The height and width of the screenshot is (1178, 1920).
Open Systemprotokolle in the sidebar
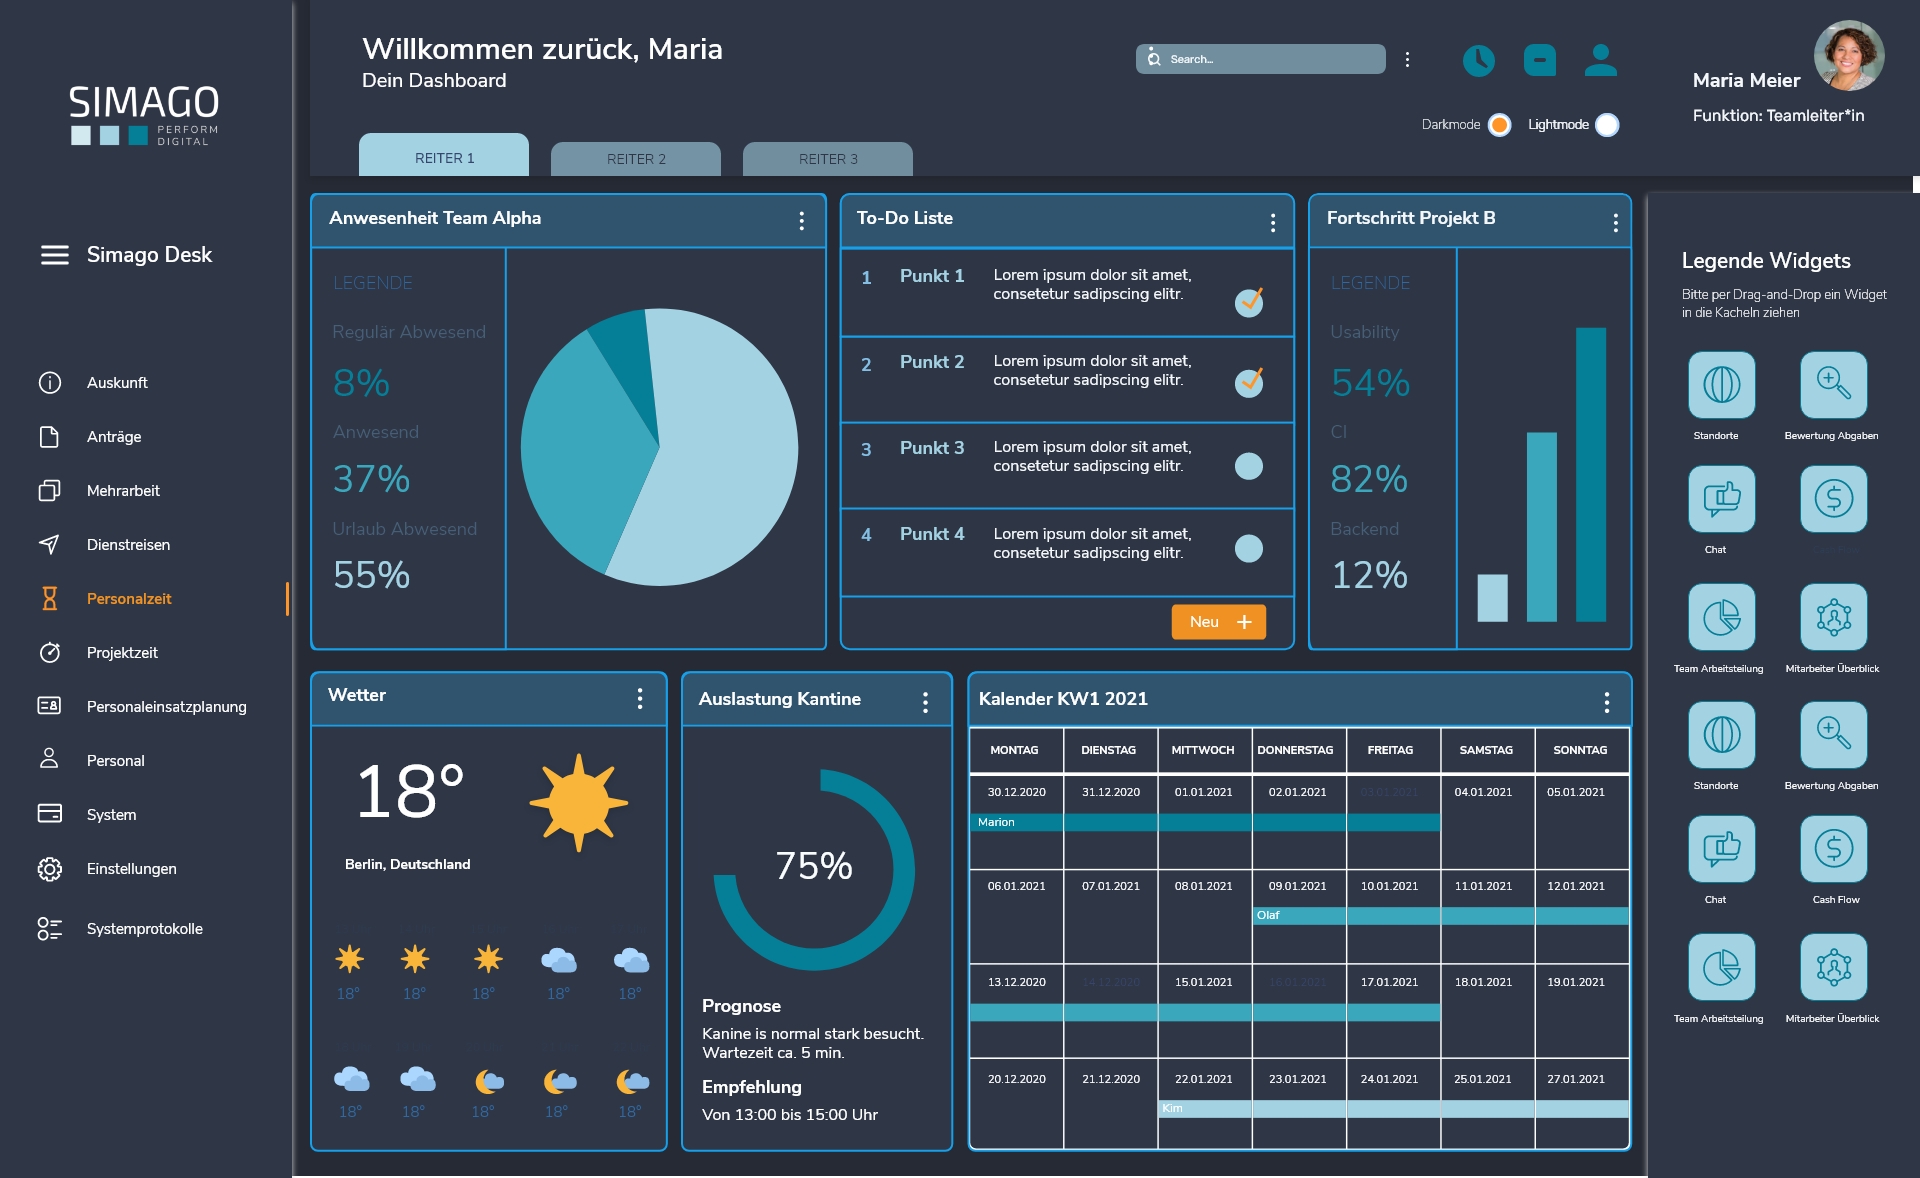click(144, 929)
